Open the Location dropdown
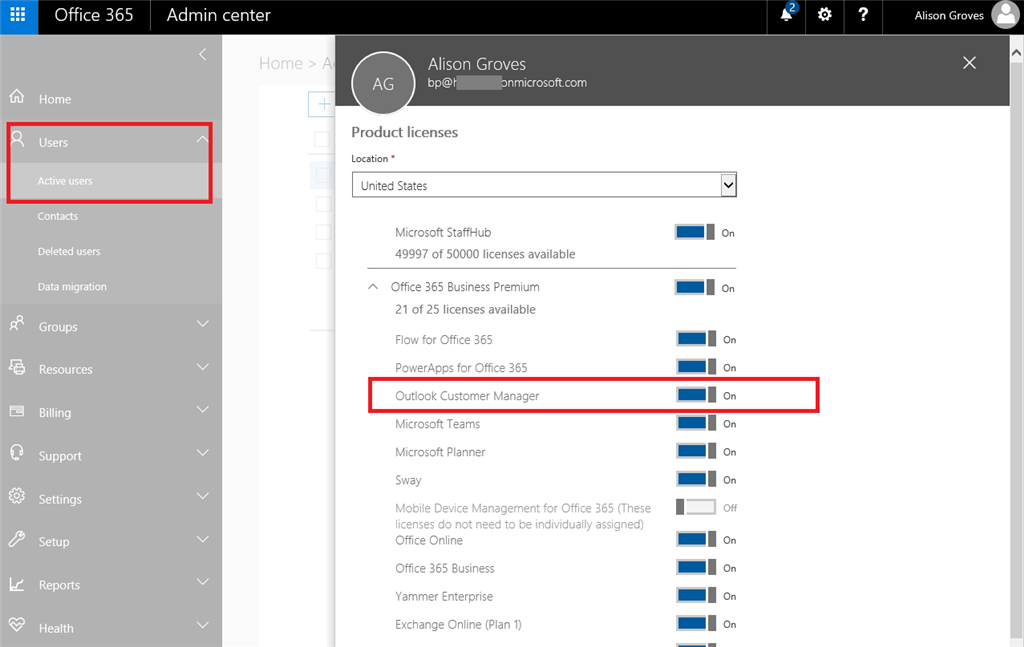Screen dimensions: 1024x647 click(544, 185)
